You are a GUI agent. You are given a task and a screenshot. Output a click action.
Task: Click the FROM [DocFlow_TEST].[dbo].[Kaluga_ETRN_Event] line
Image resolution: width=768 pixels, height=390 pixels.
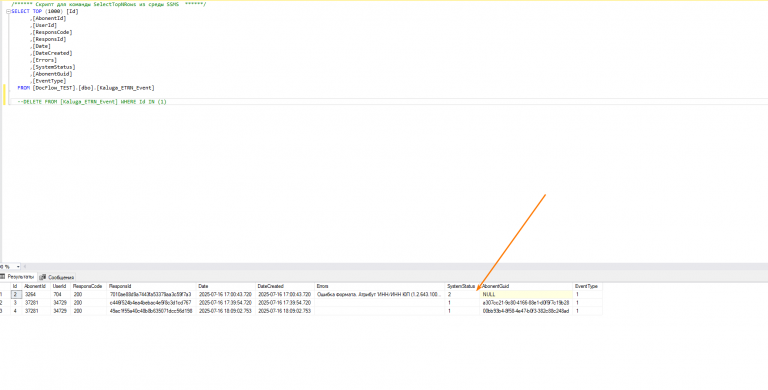point(86,88)
